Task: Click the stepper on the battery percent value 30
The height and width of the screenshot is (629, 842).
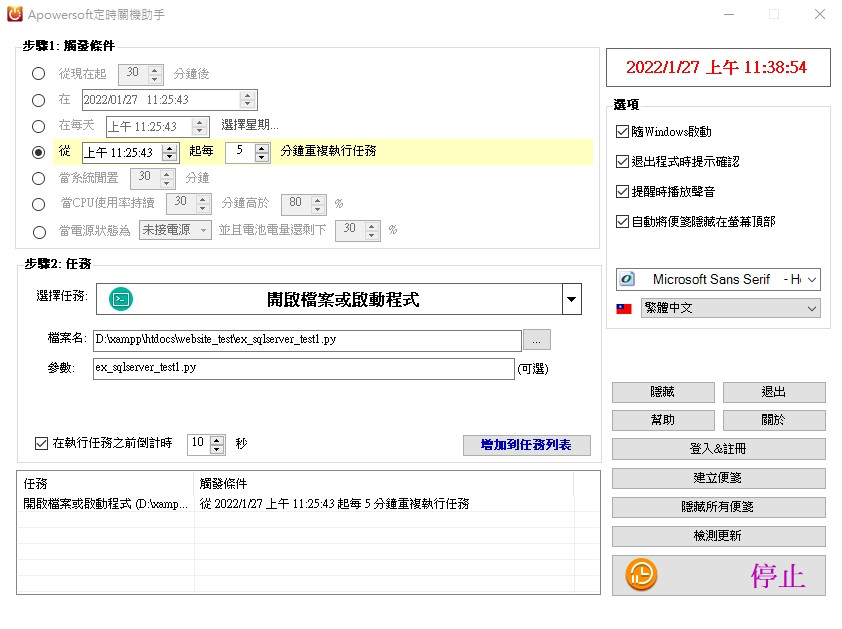Action: 372,231
